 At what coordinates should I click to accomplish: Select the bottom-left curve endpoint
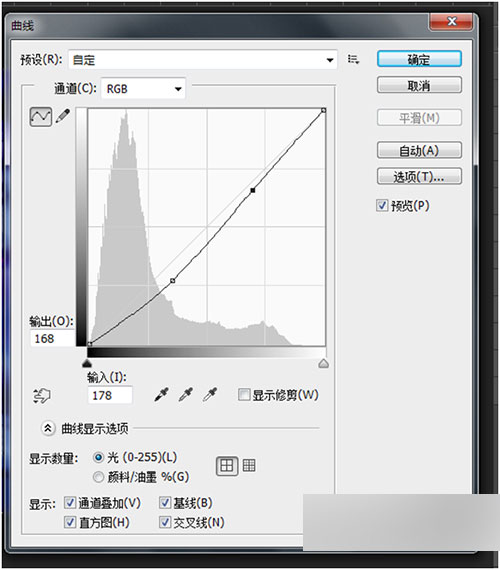(x=90, y=344)
